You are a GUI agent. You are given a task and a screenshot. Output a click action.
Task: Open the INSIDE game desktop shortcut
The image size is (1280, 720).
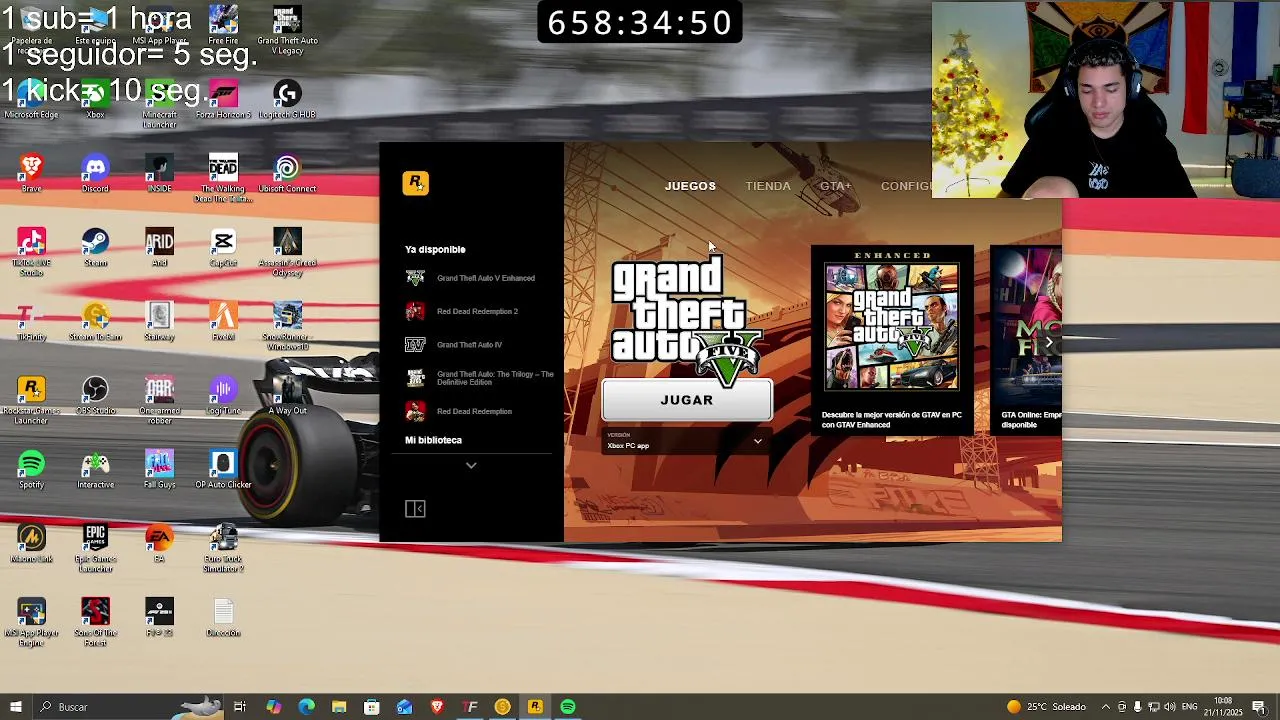(x=159, y=173)
